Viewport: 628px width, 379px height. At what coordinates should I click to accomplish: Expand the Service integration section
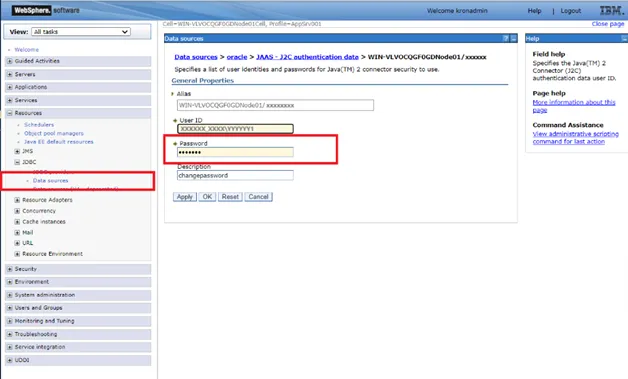tap(10, 347)
